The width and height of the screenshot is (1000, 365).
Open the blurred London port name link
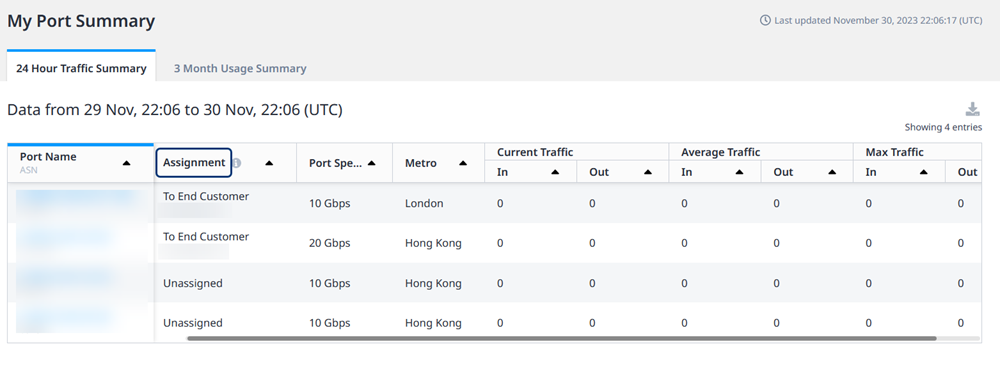pyautogui.click(x=76, y=198)
